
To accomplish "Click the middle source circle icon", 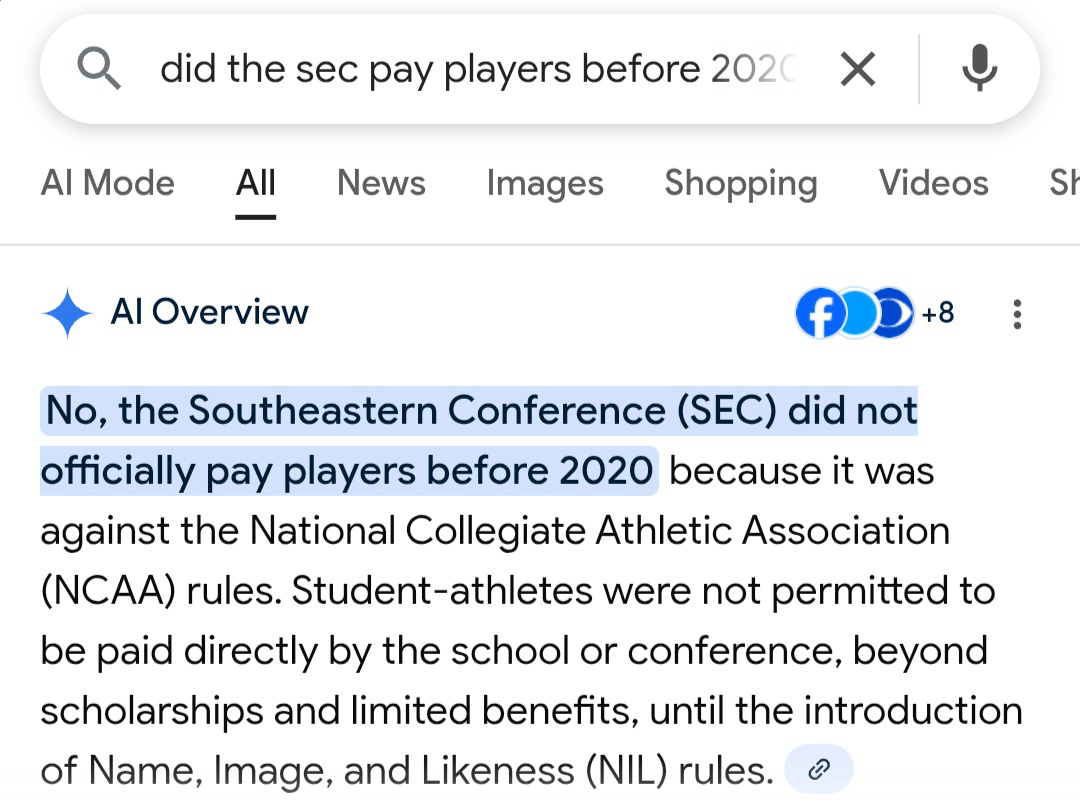I will click(x=856, y=313).
